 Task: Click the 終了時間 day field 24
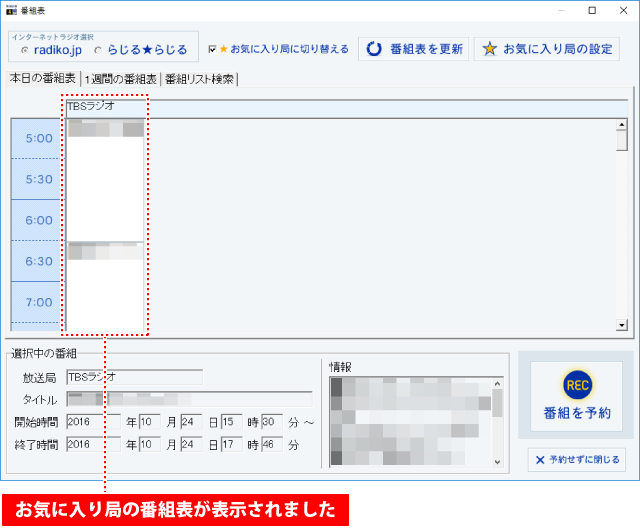191,444
